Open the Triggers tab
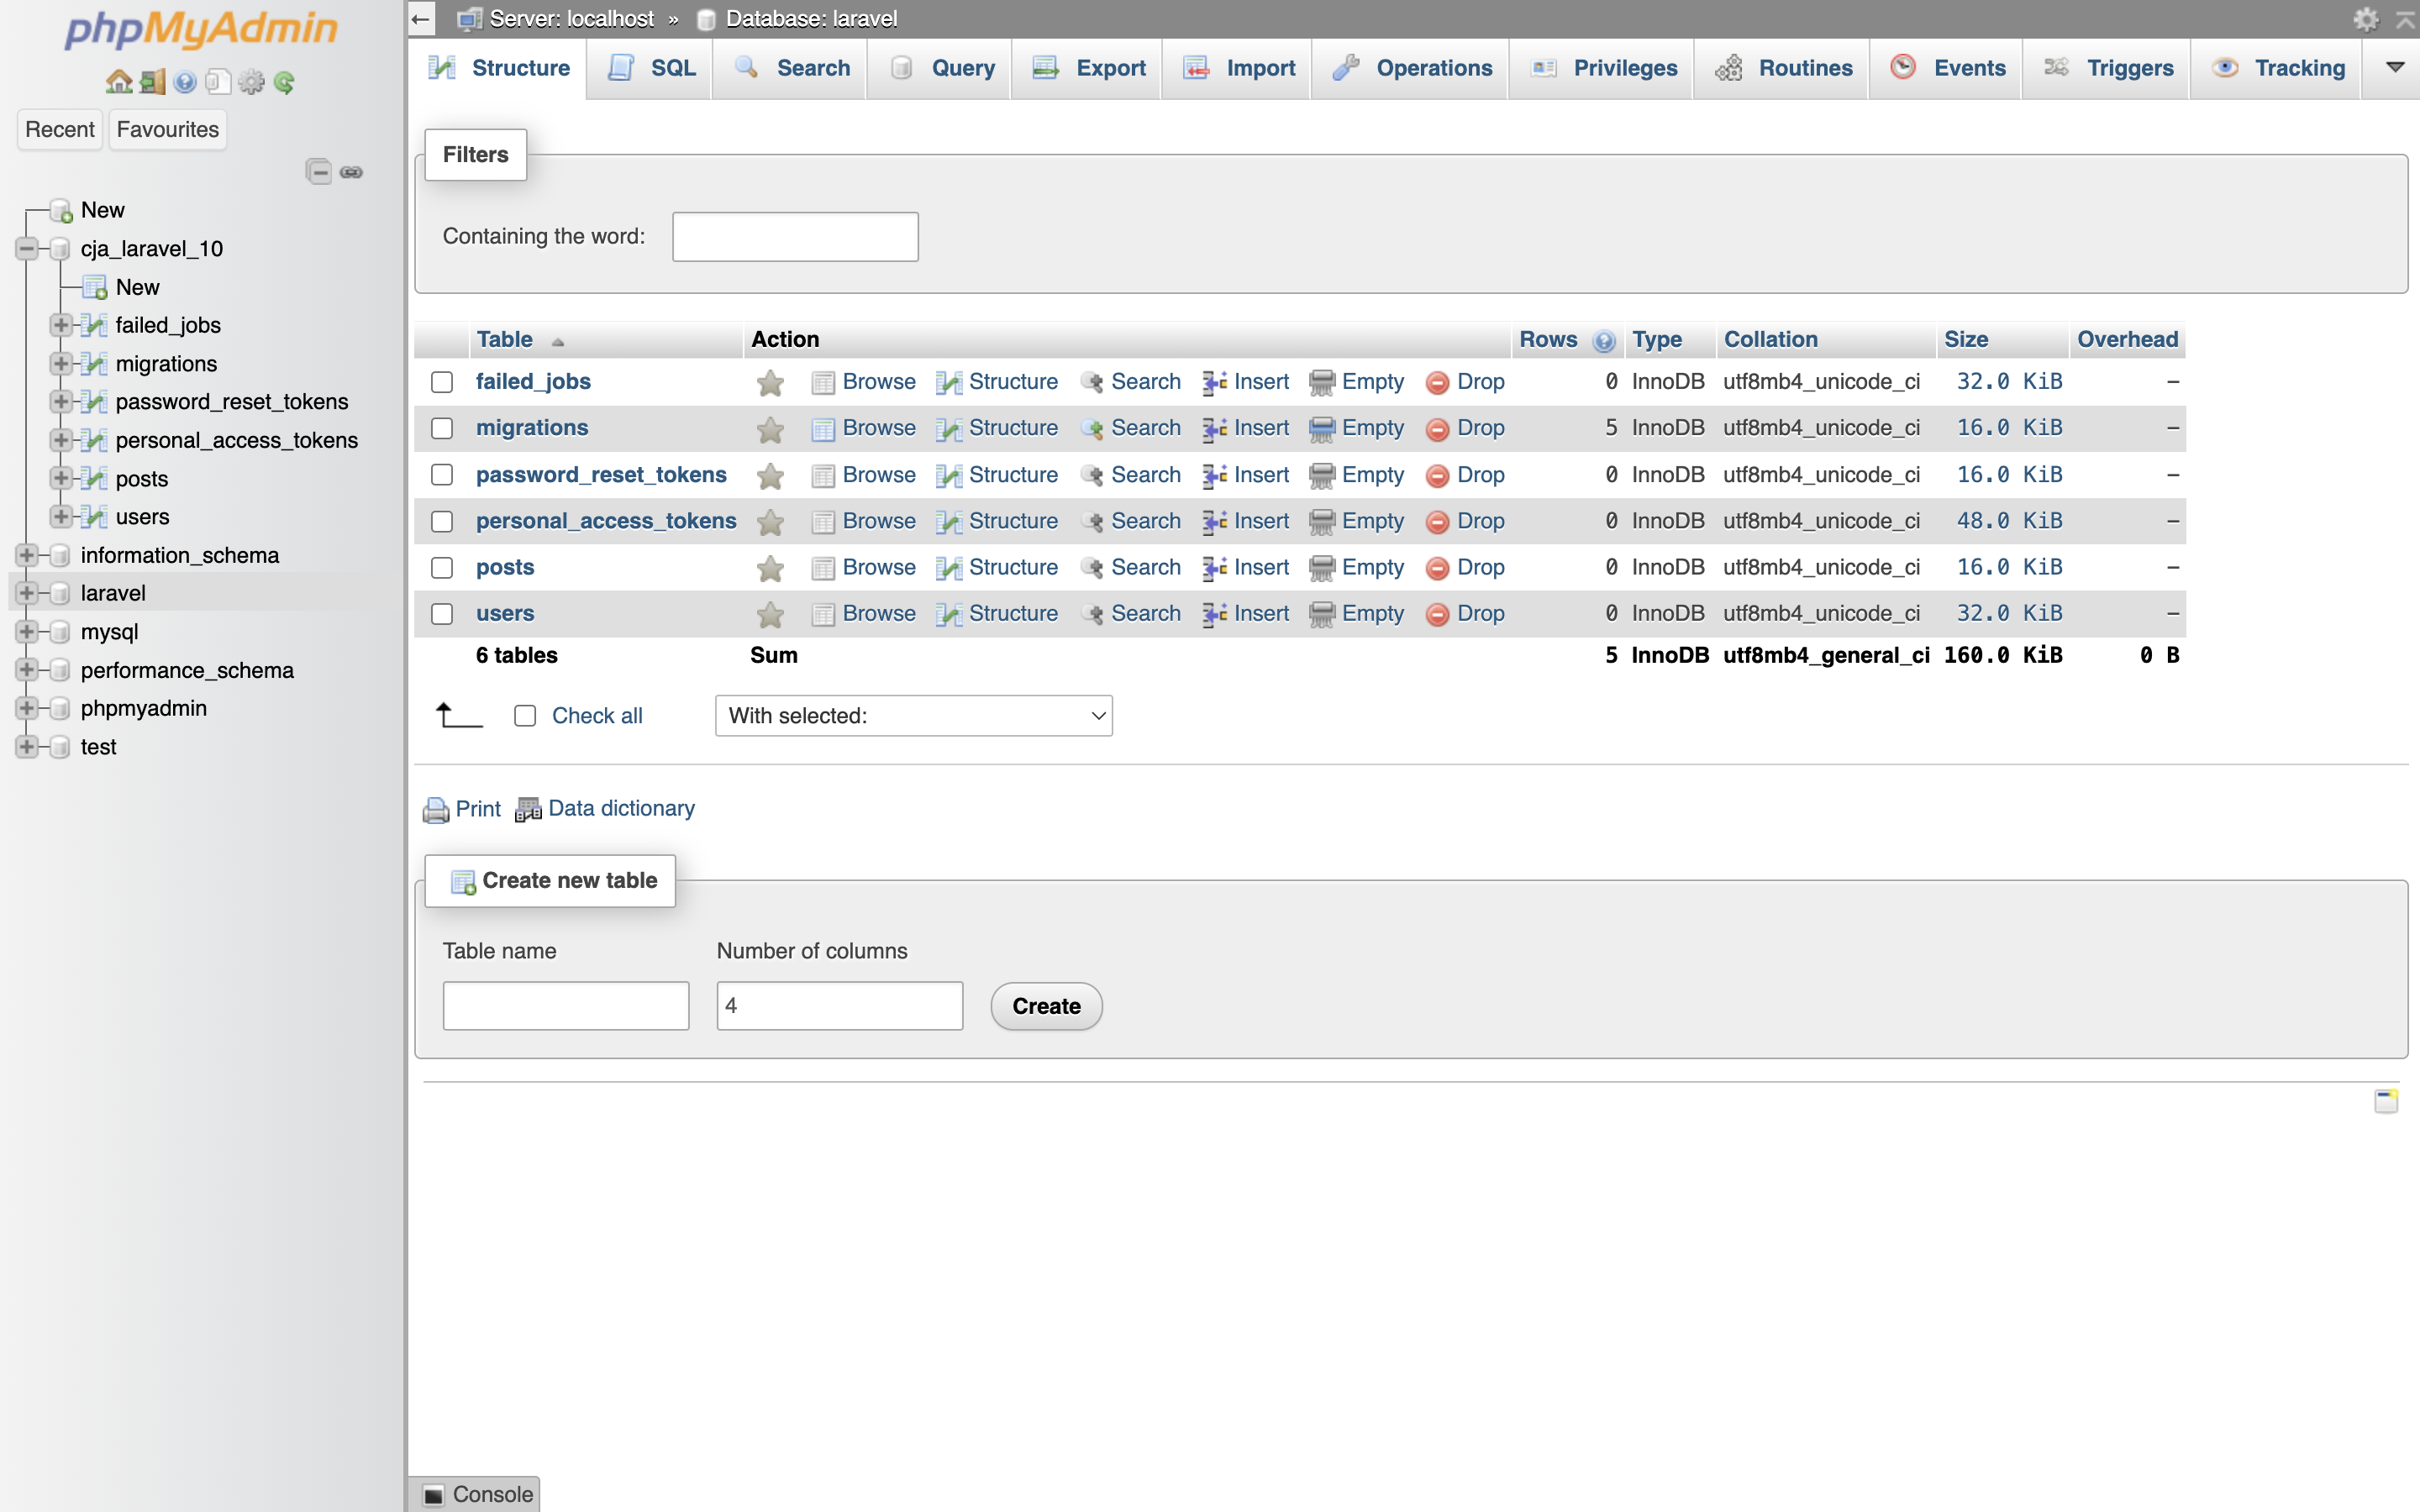 (2107, 68)
